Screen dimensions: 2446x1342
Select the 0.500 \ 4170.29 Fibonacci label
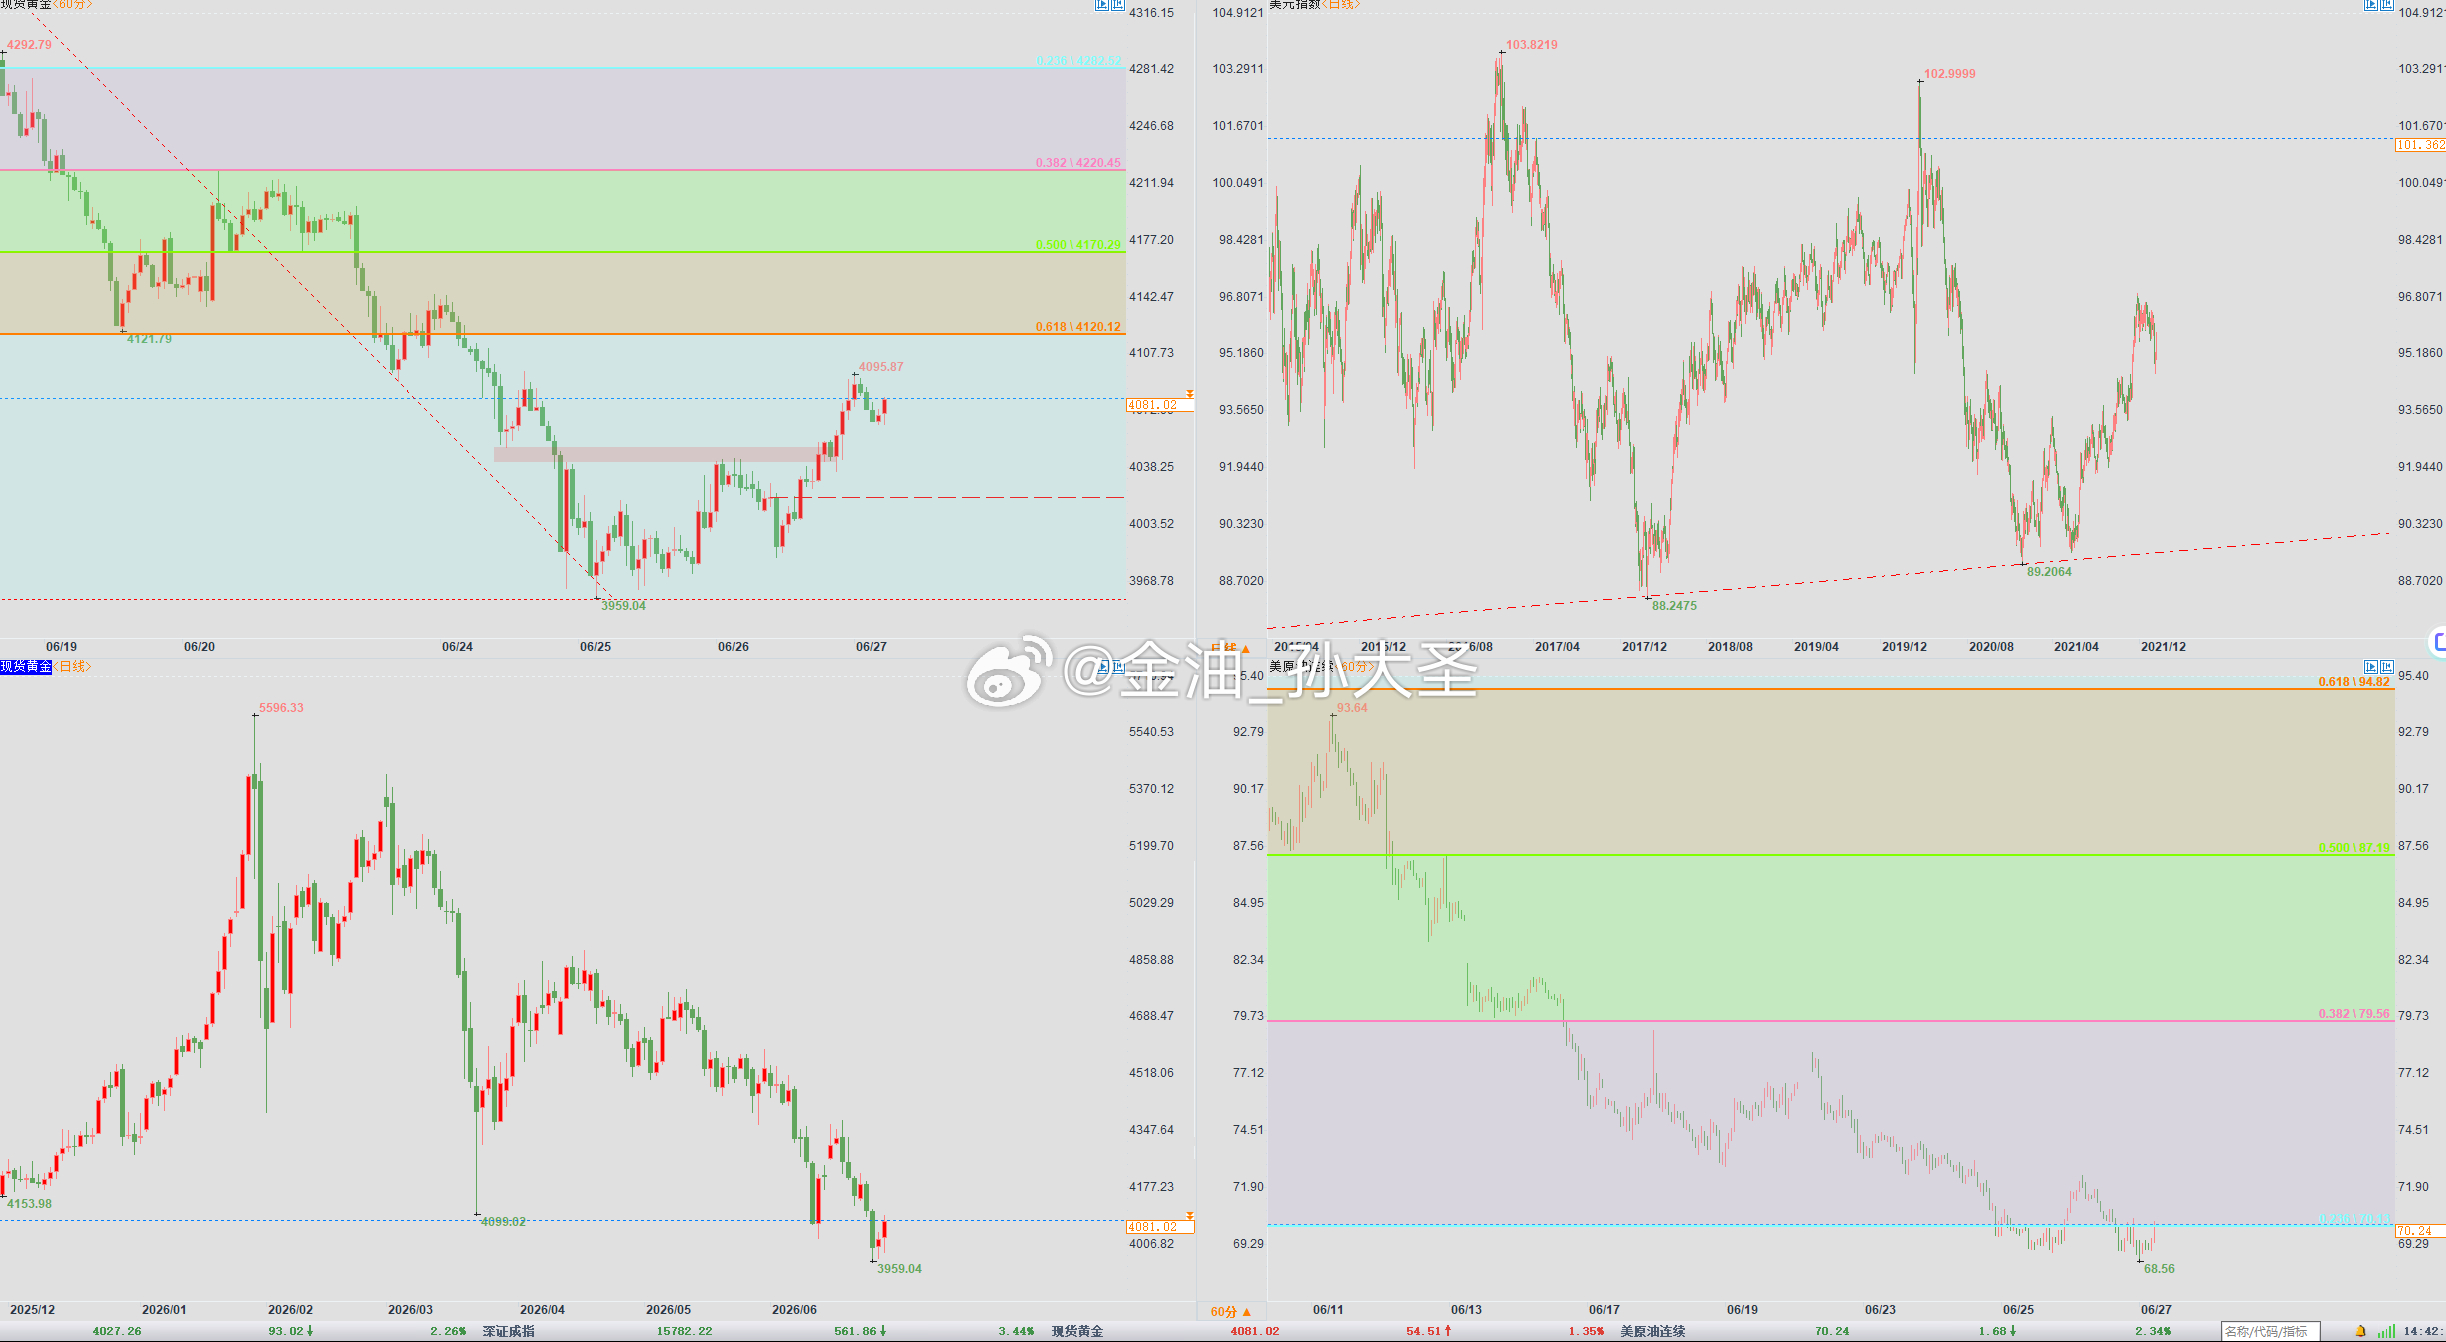[x=1078, y=244]
